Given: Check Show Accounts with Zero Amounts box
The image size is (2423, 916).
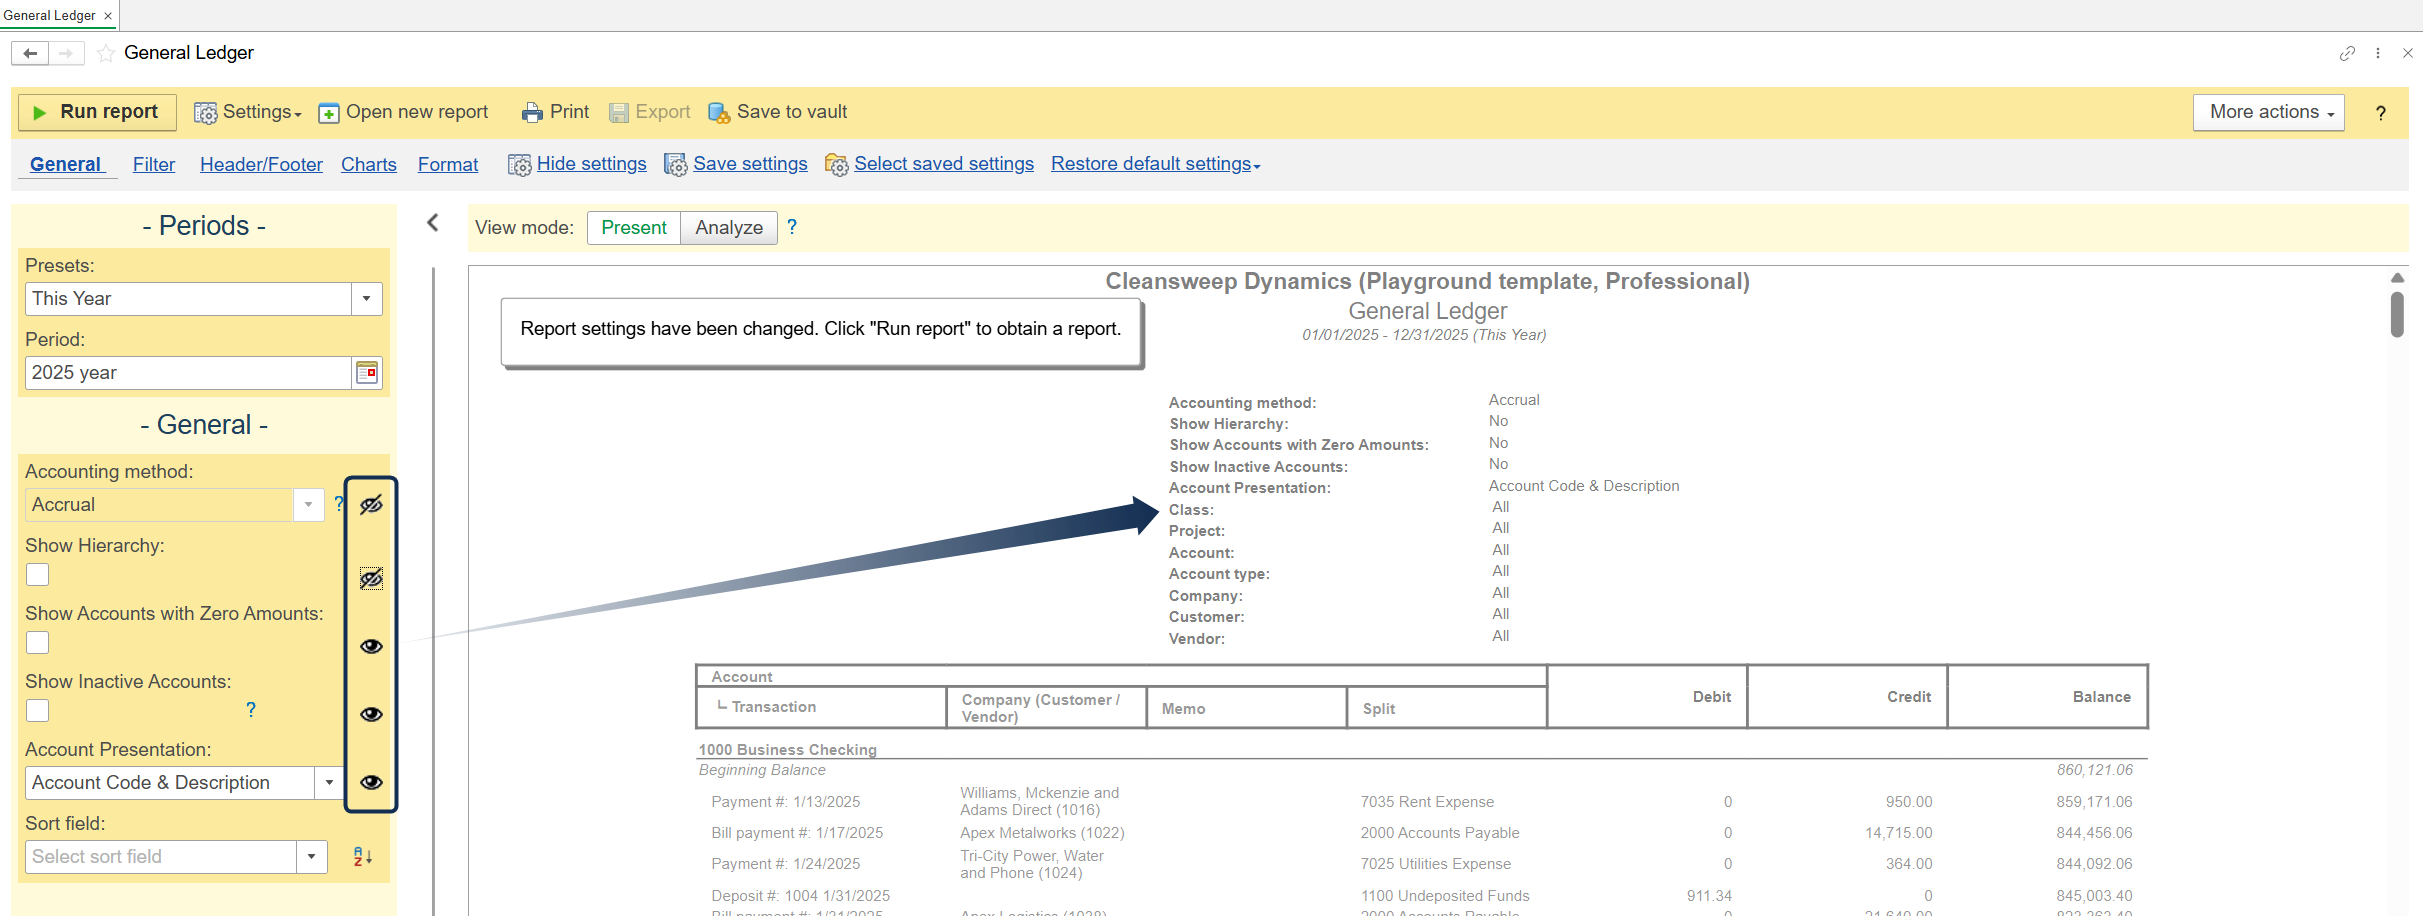Looking at the screenshot, I should (x=38, y=643).
